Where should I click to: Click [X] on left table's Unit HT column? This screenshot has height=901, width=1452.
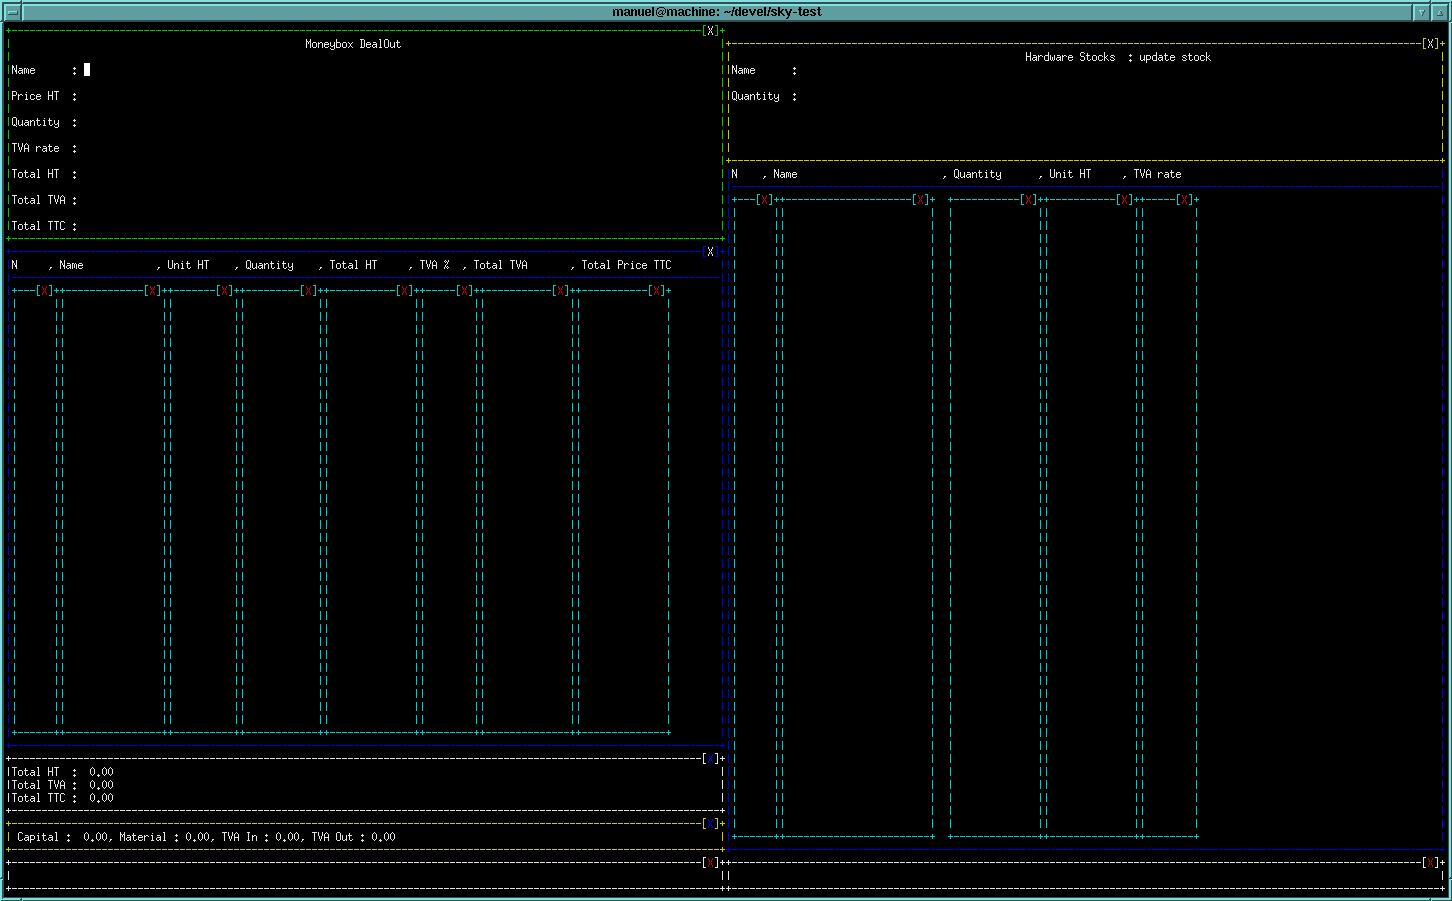point(224,291)
